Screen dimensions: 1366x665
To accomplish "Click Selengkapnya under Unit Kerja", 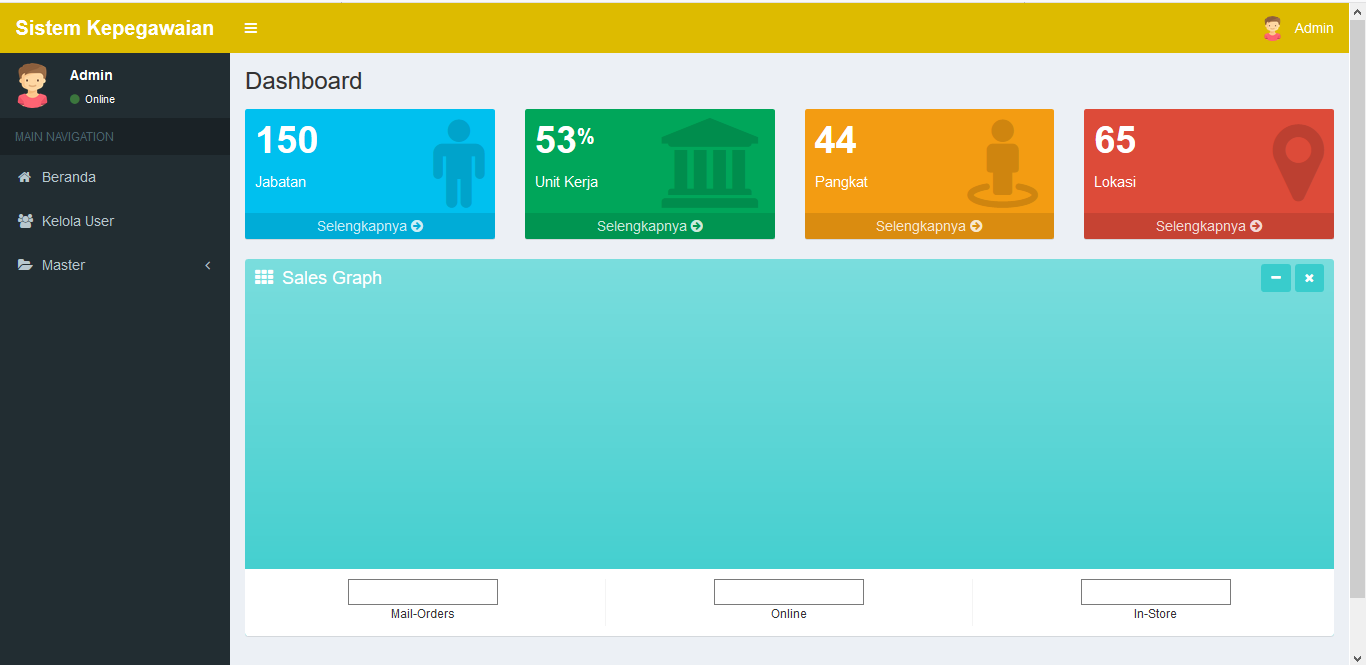I will 650,226.
